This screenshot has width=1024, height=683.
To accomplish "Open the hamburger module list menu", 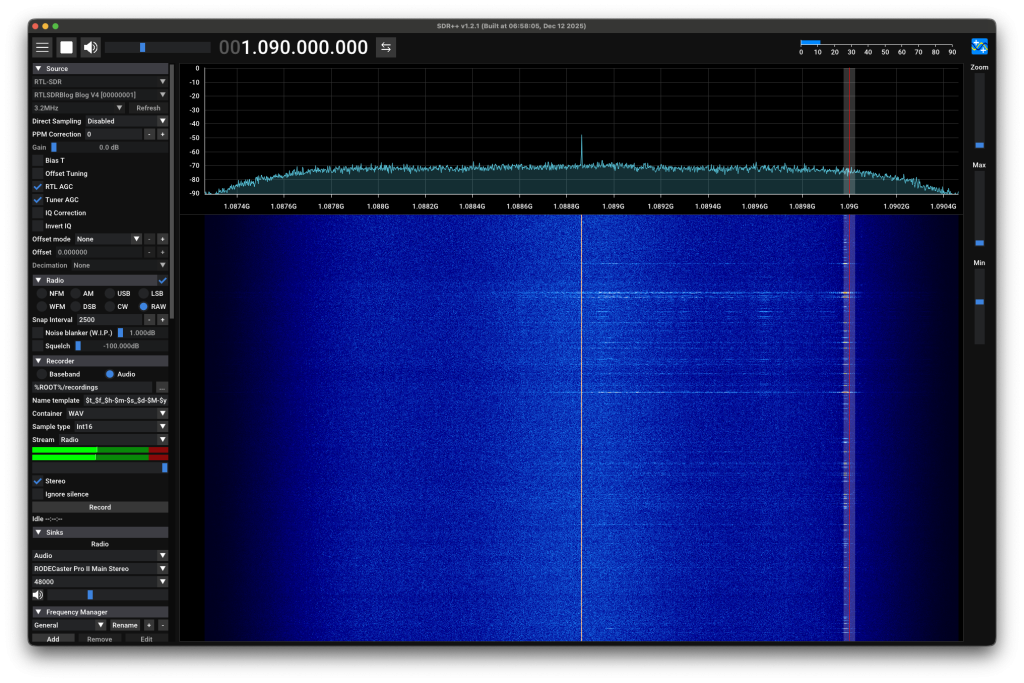I will coord(41,46).
